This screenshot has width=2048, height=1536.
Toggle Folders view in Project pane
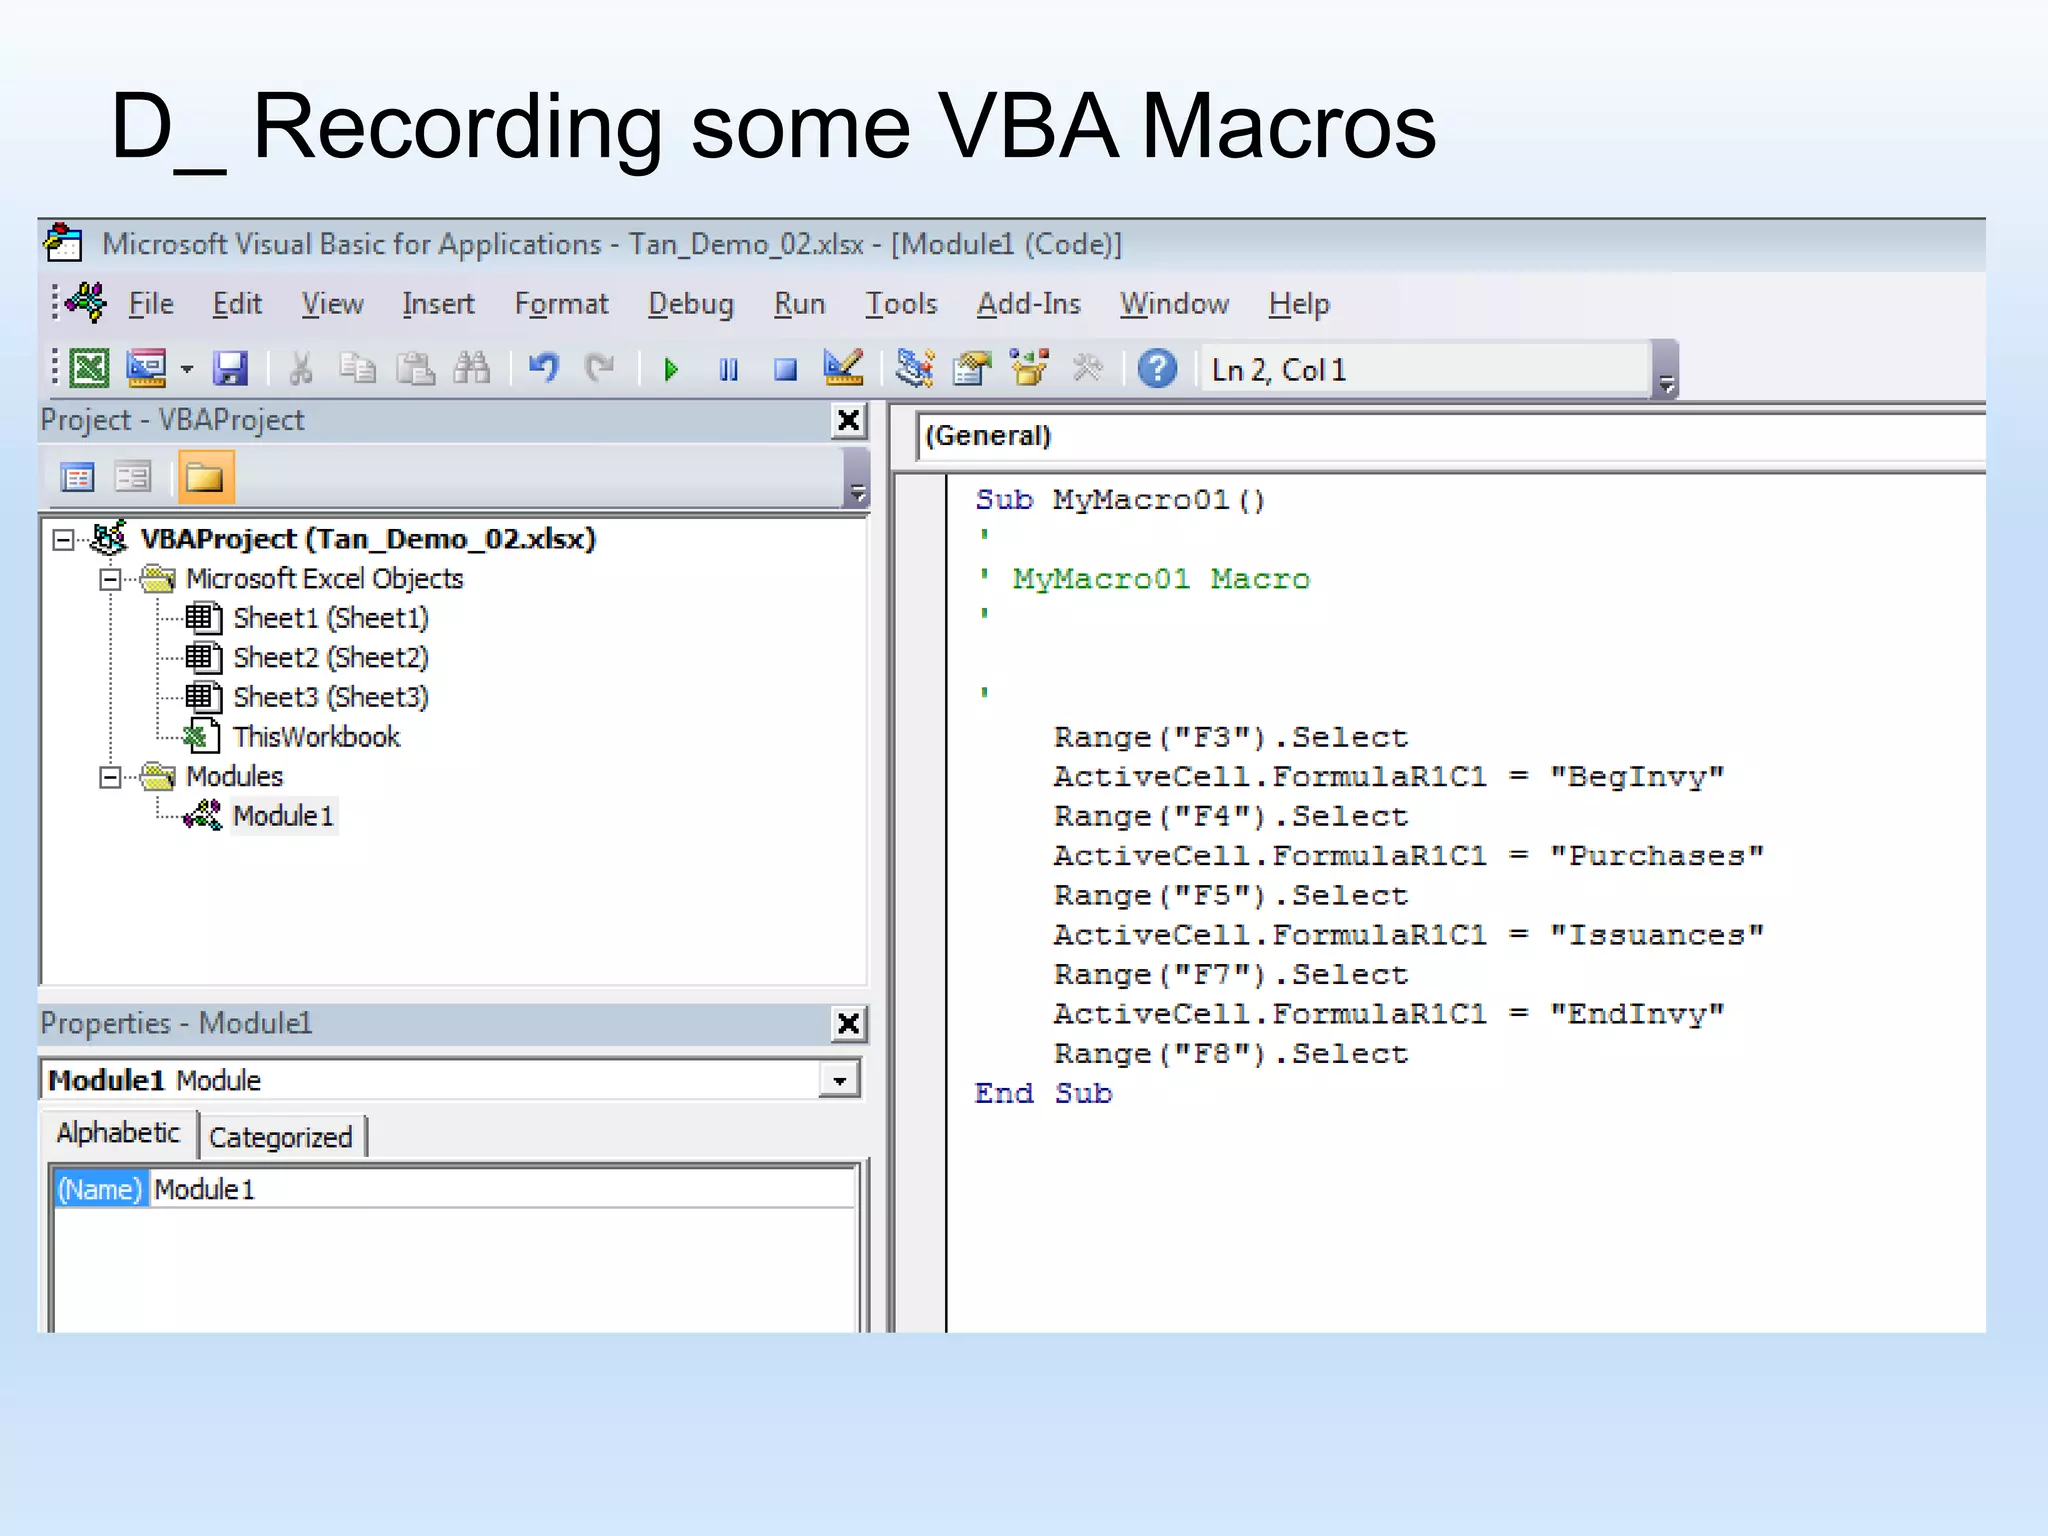coord(206,477)
